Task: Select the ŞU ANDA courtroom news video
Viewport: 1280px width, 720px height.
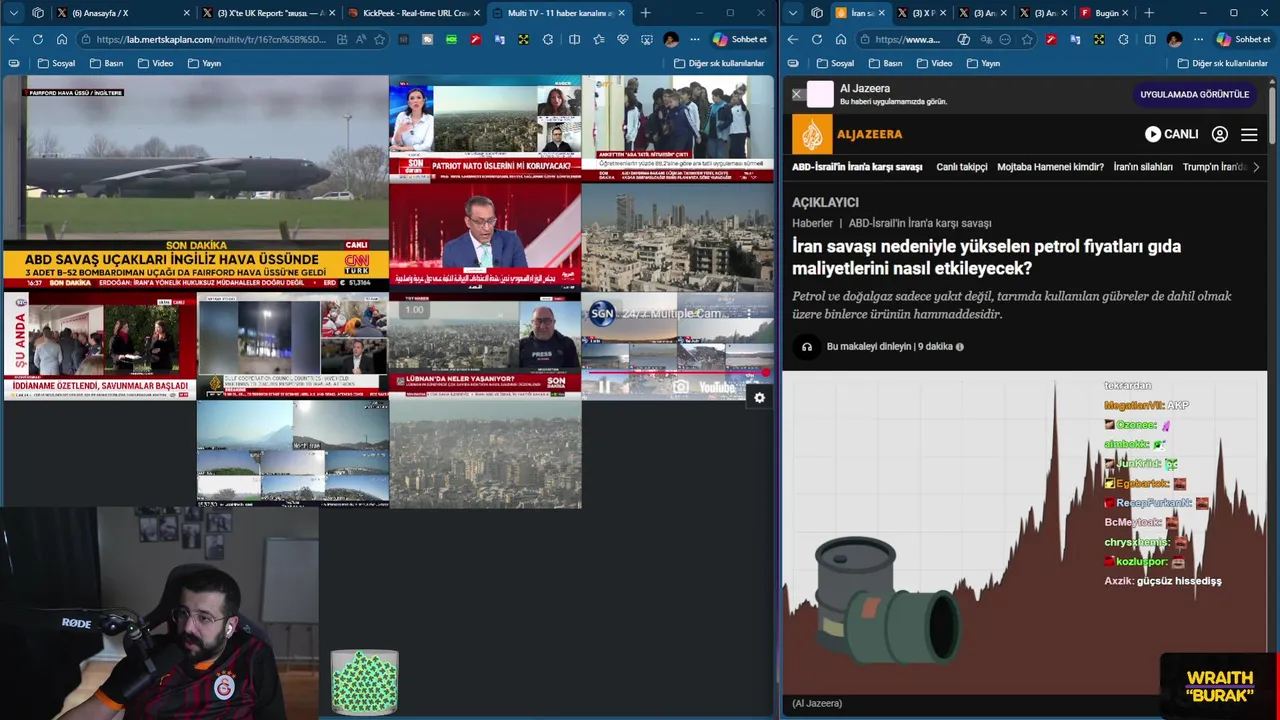Action: point(100,346)
